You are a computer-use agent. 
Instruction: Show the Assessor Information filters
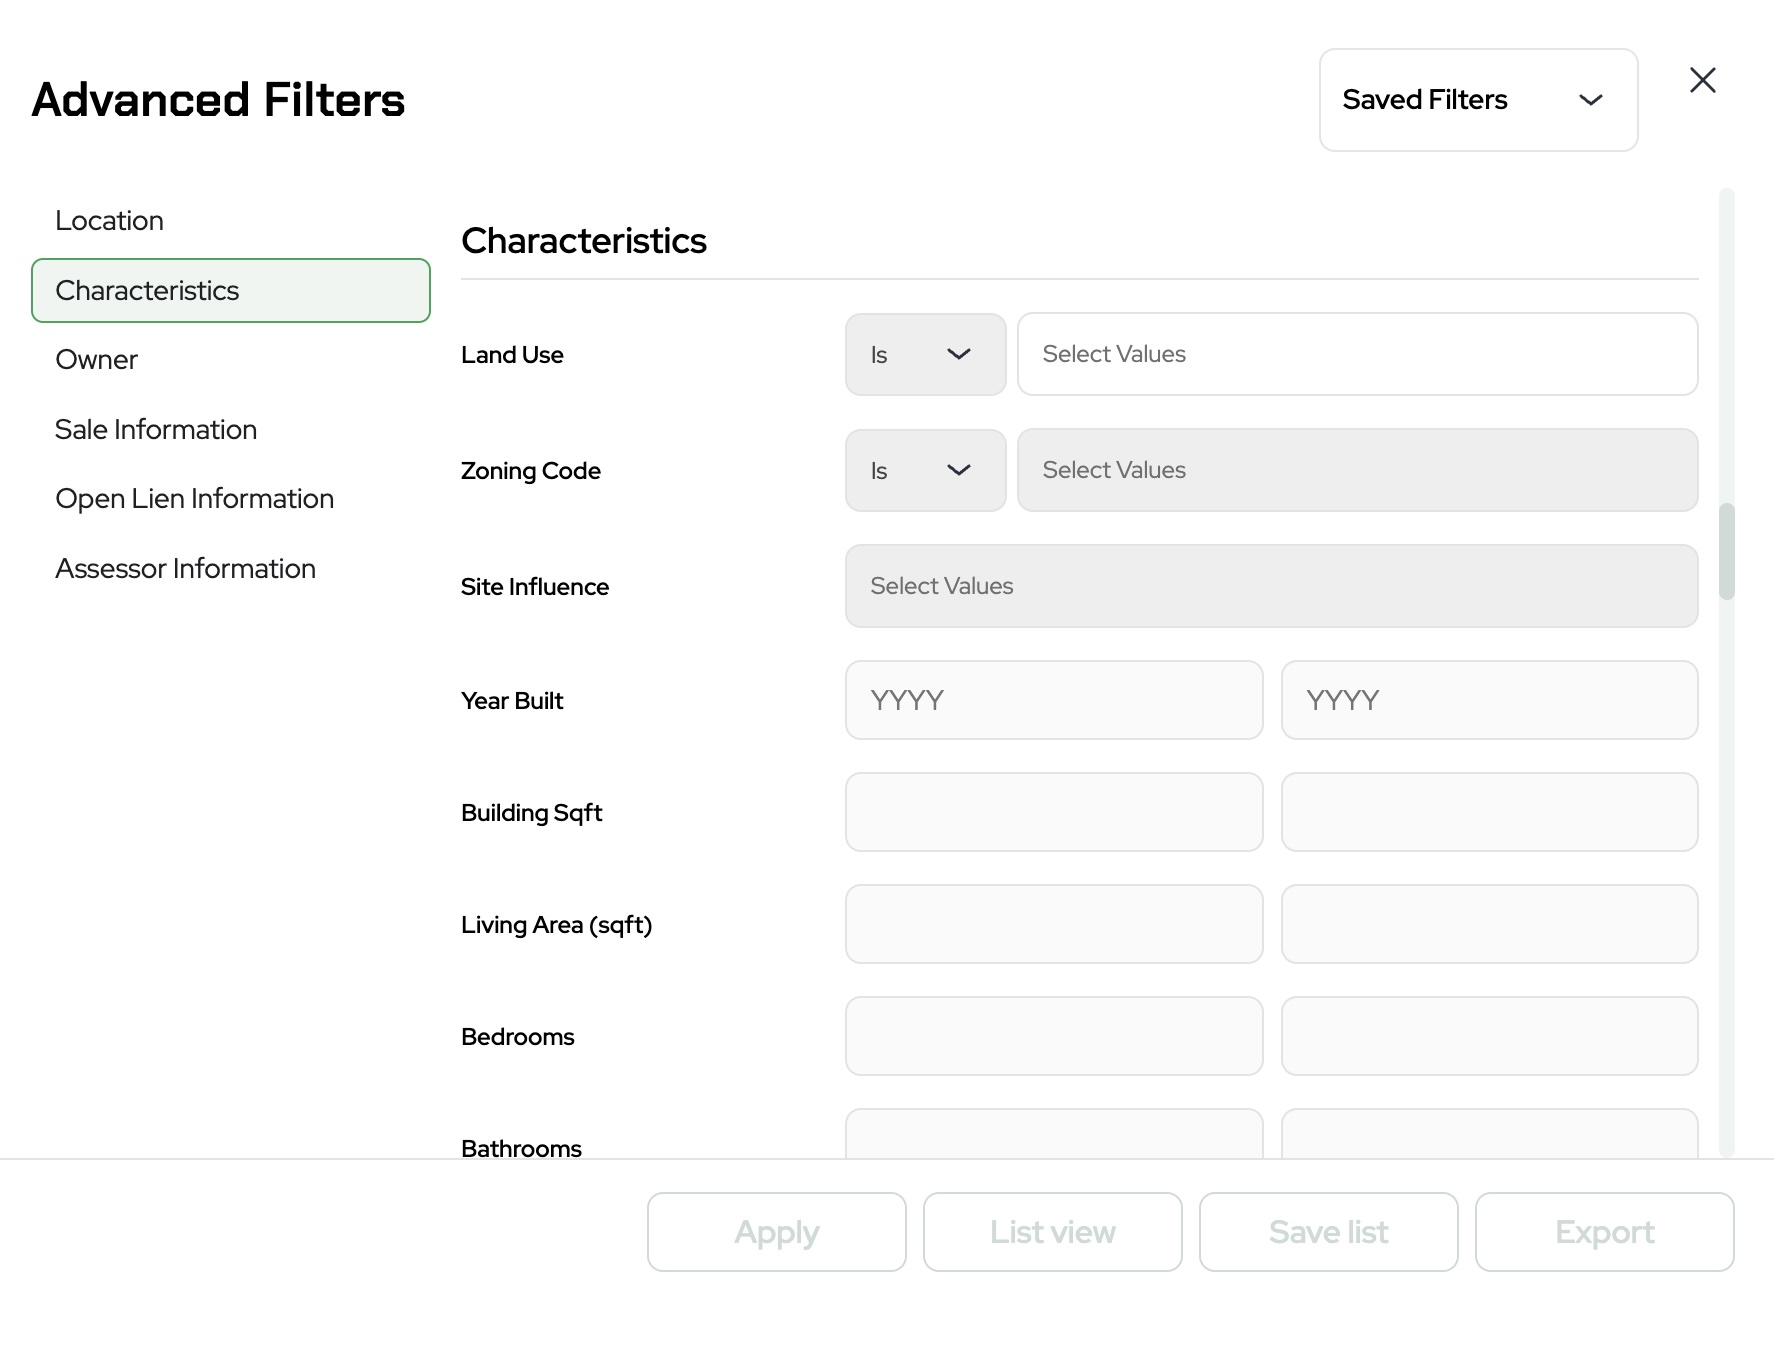click(186, 569)
